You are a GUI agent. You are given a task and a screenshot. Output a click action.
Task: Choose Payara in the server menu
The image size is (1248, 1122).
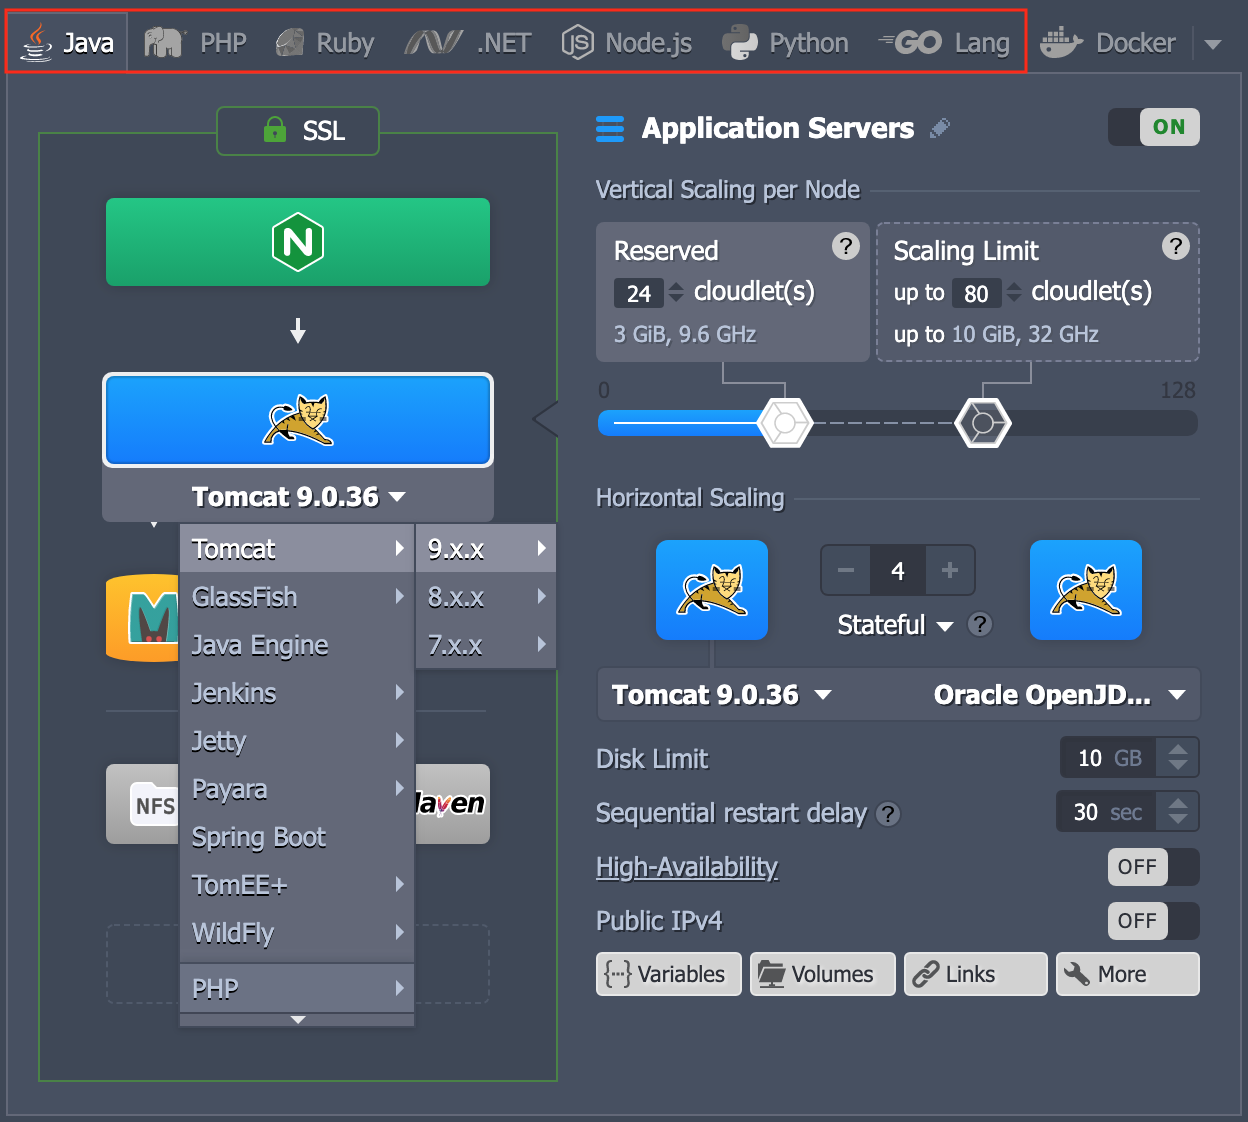[297, 789]
